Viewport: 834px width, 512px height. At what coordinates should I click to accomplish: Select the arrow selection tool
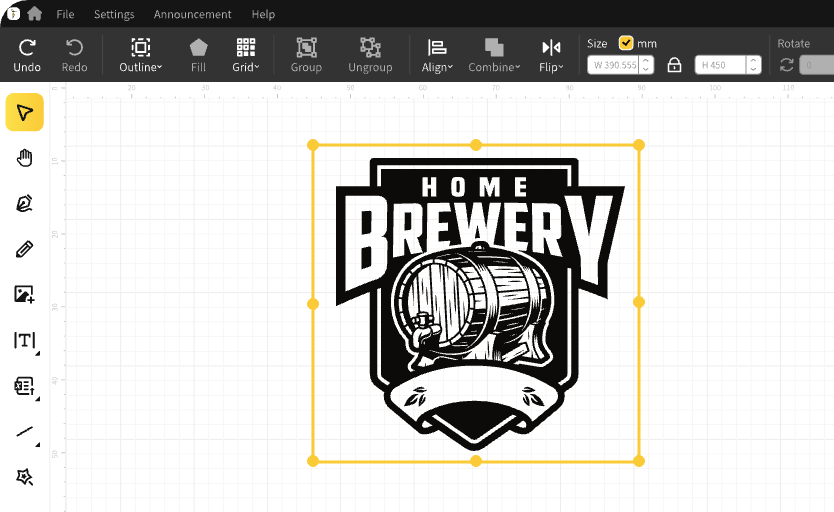click(24, 112)
